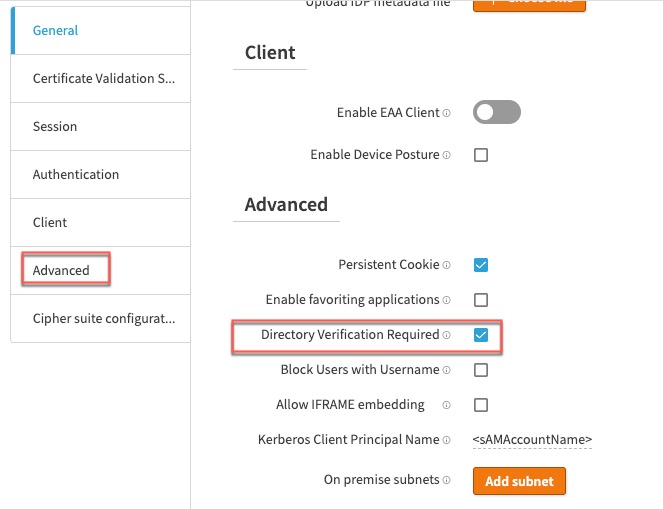663x509 pixels.
Task: Click info icon beside Block Users with Username
Action: (446, 370)
